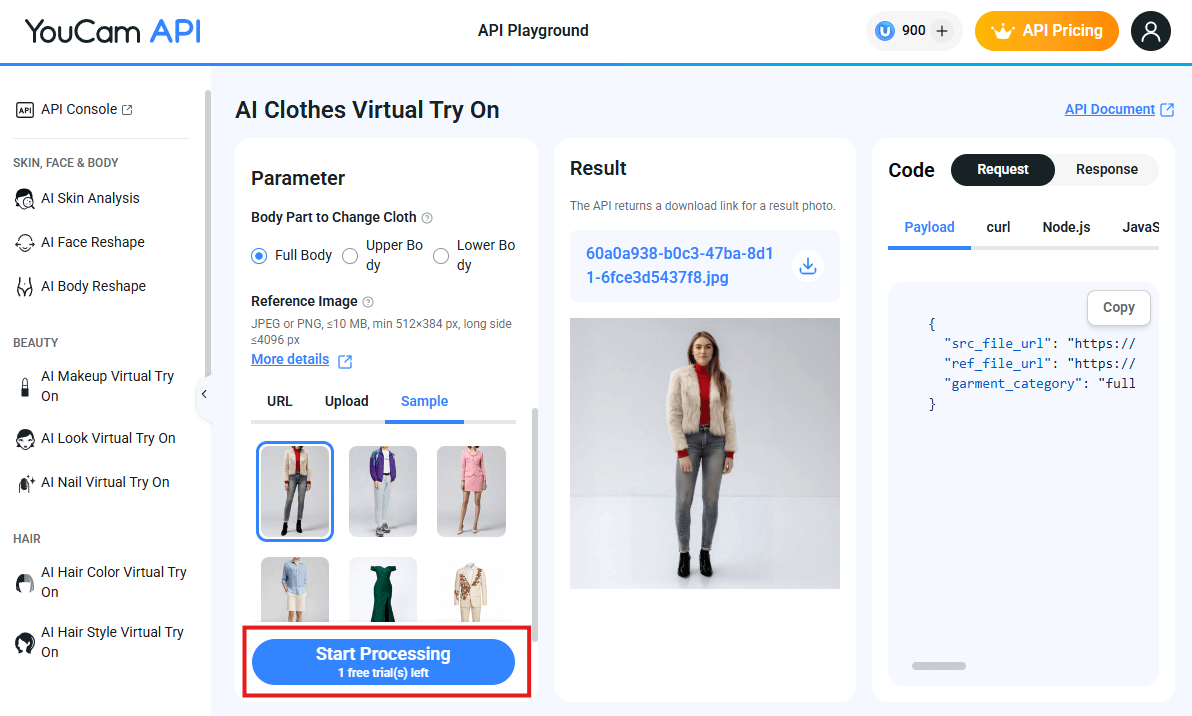
Task: Switch code view to Response
Action: pyautogui.click(x=1106, y=170)
